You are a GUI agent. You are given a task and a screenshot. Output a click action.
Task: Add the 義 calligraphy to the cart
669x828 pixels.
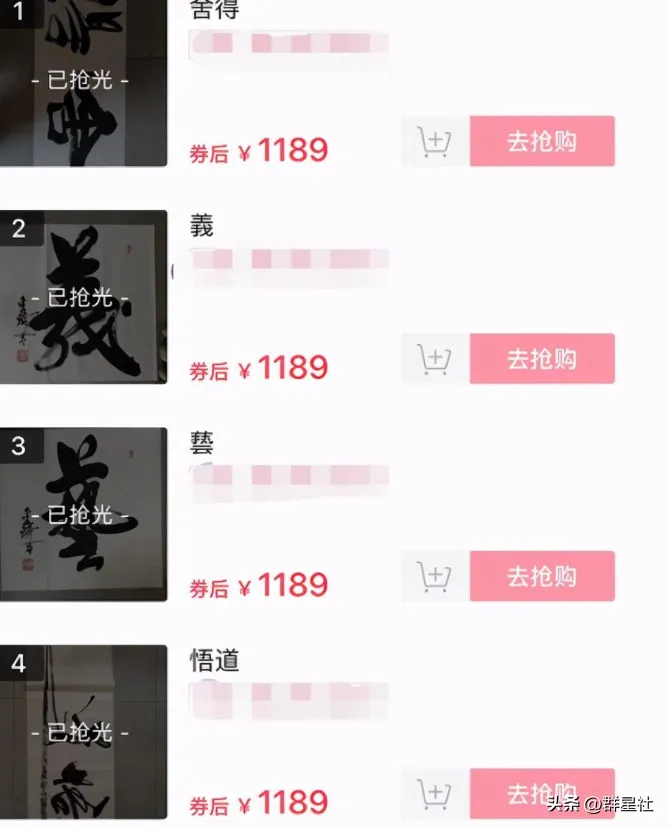click(x=436, y=359)
